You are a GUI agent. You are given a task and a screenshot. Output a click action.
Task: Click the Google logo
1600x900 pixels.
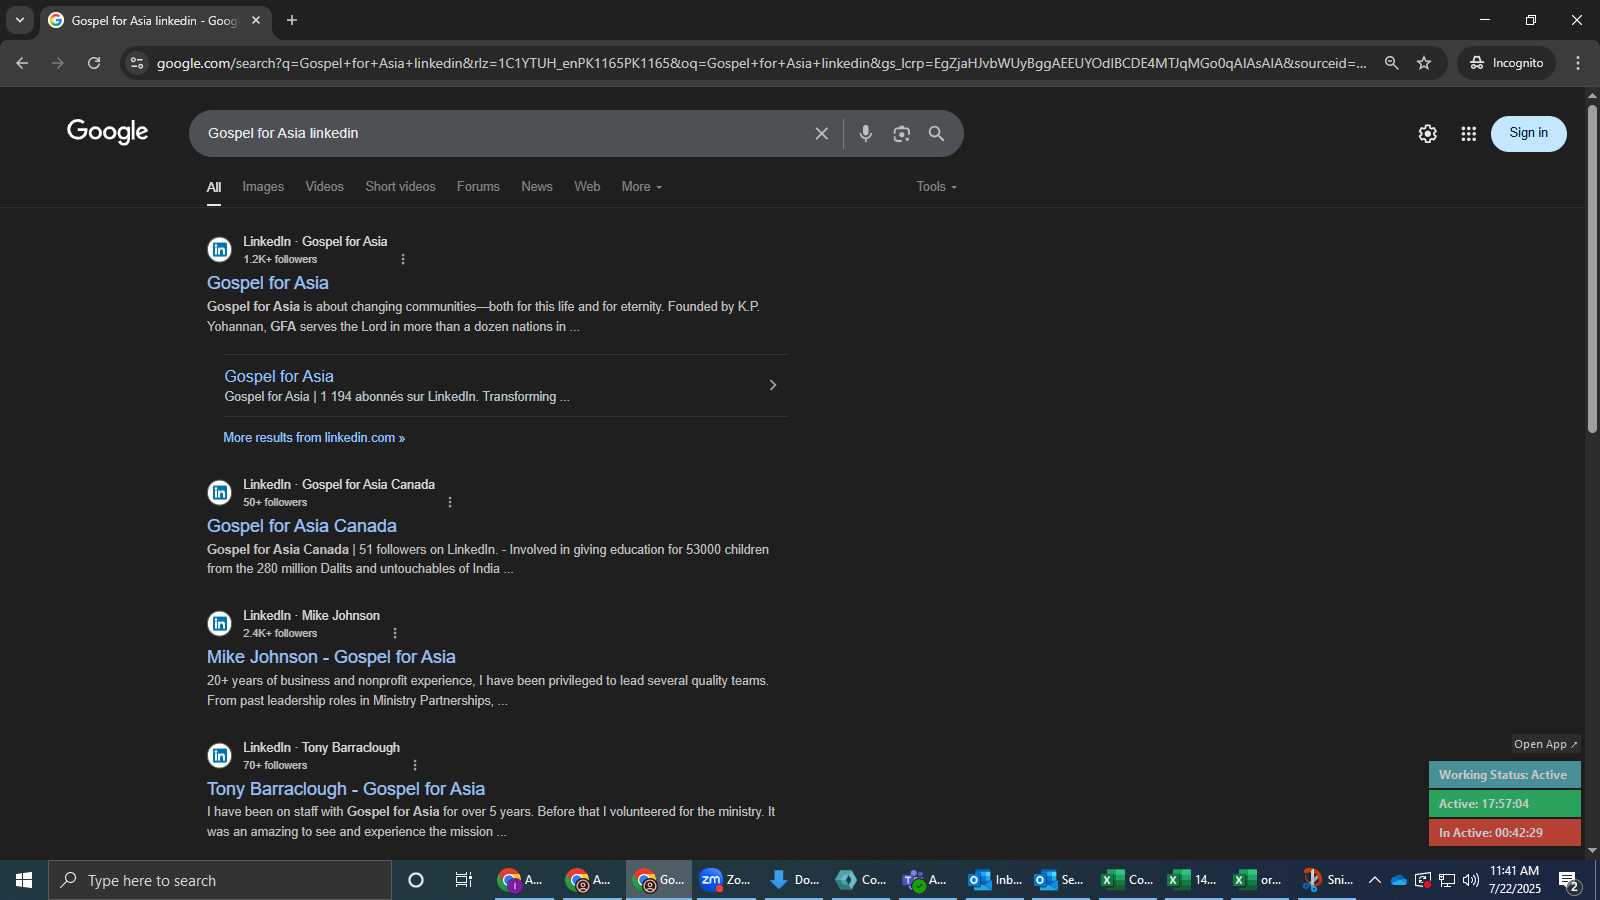[x=107, y=132]
